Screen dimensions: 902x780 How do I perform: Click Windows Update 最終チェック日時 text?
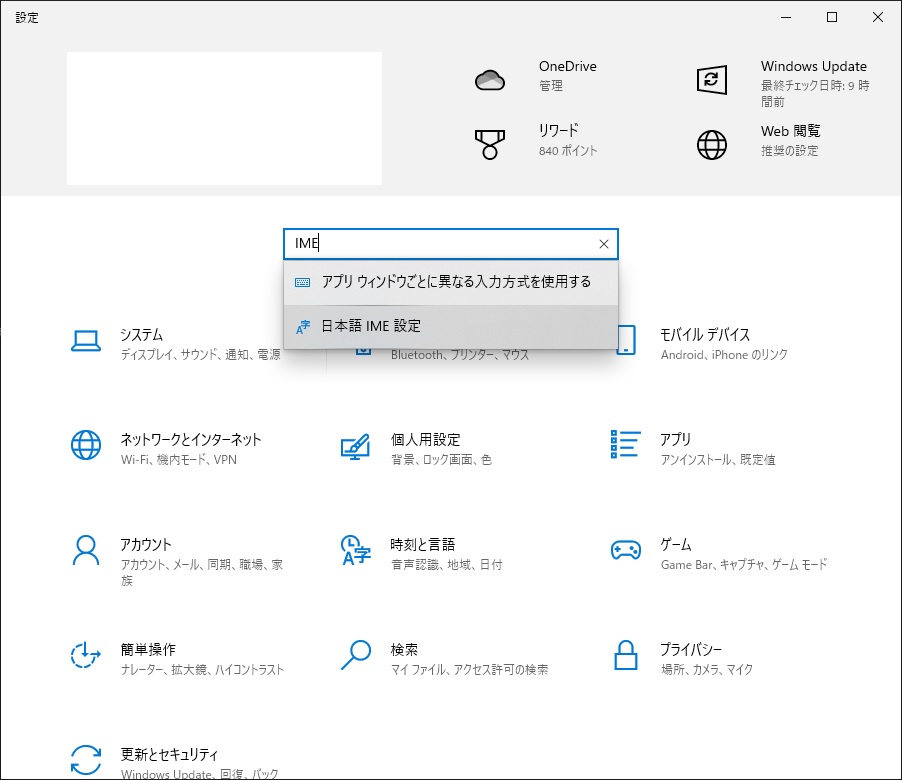click(x=815, y=94)
